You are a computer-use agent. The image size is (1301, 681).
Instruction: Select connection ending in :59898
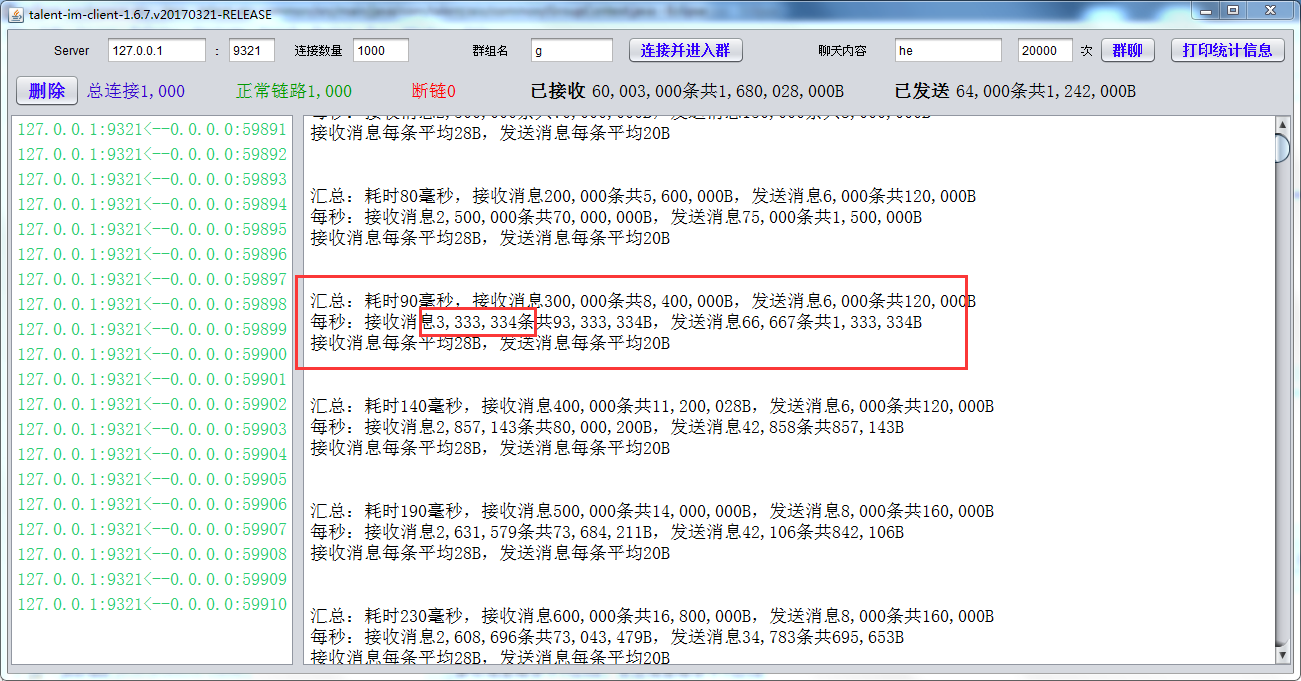[x=152, y=304]
